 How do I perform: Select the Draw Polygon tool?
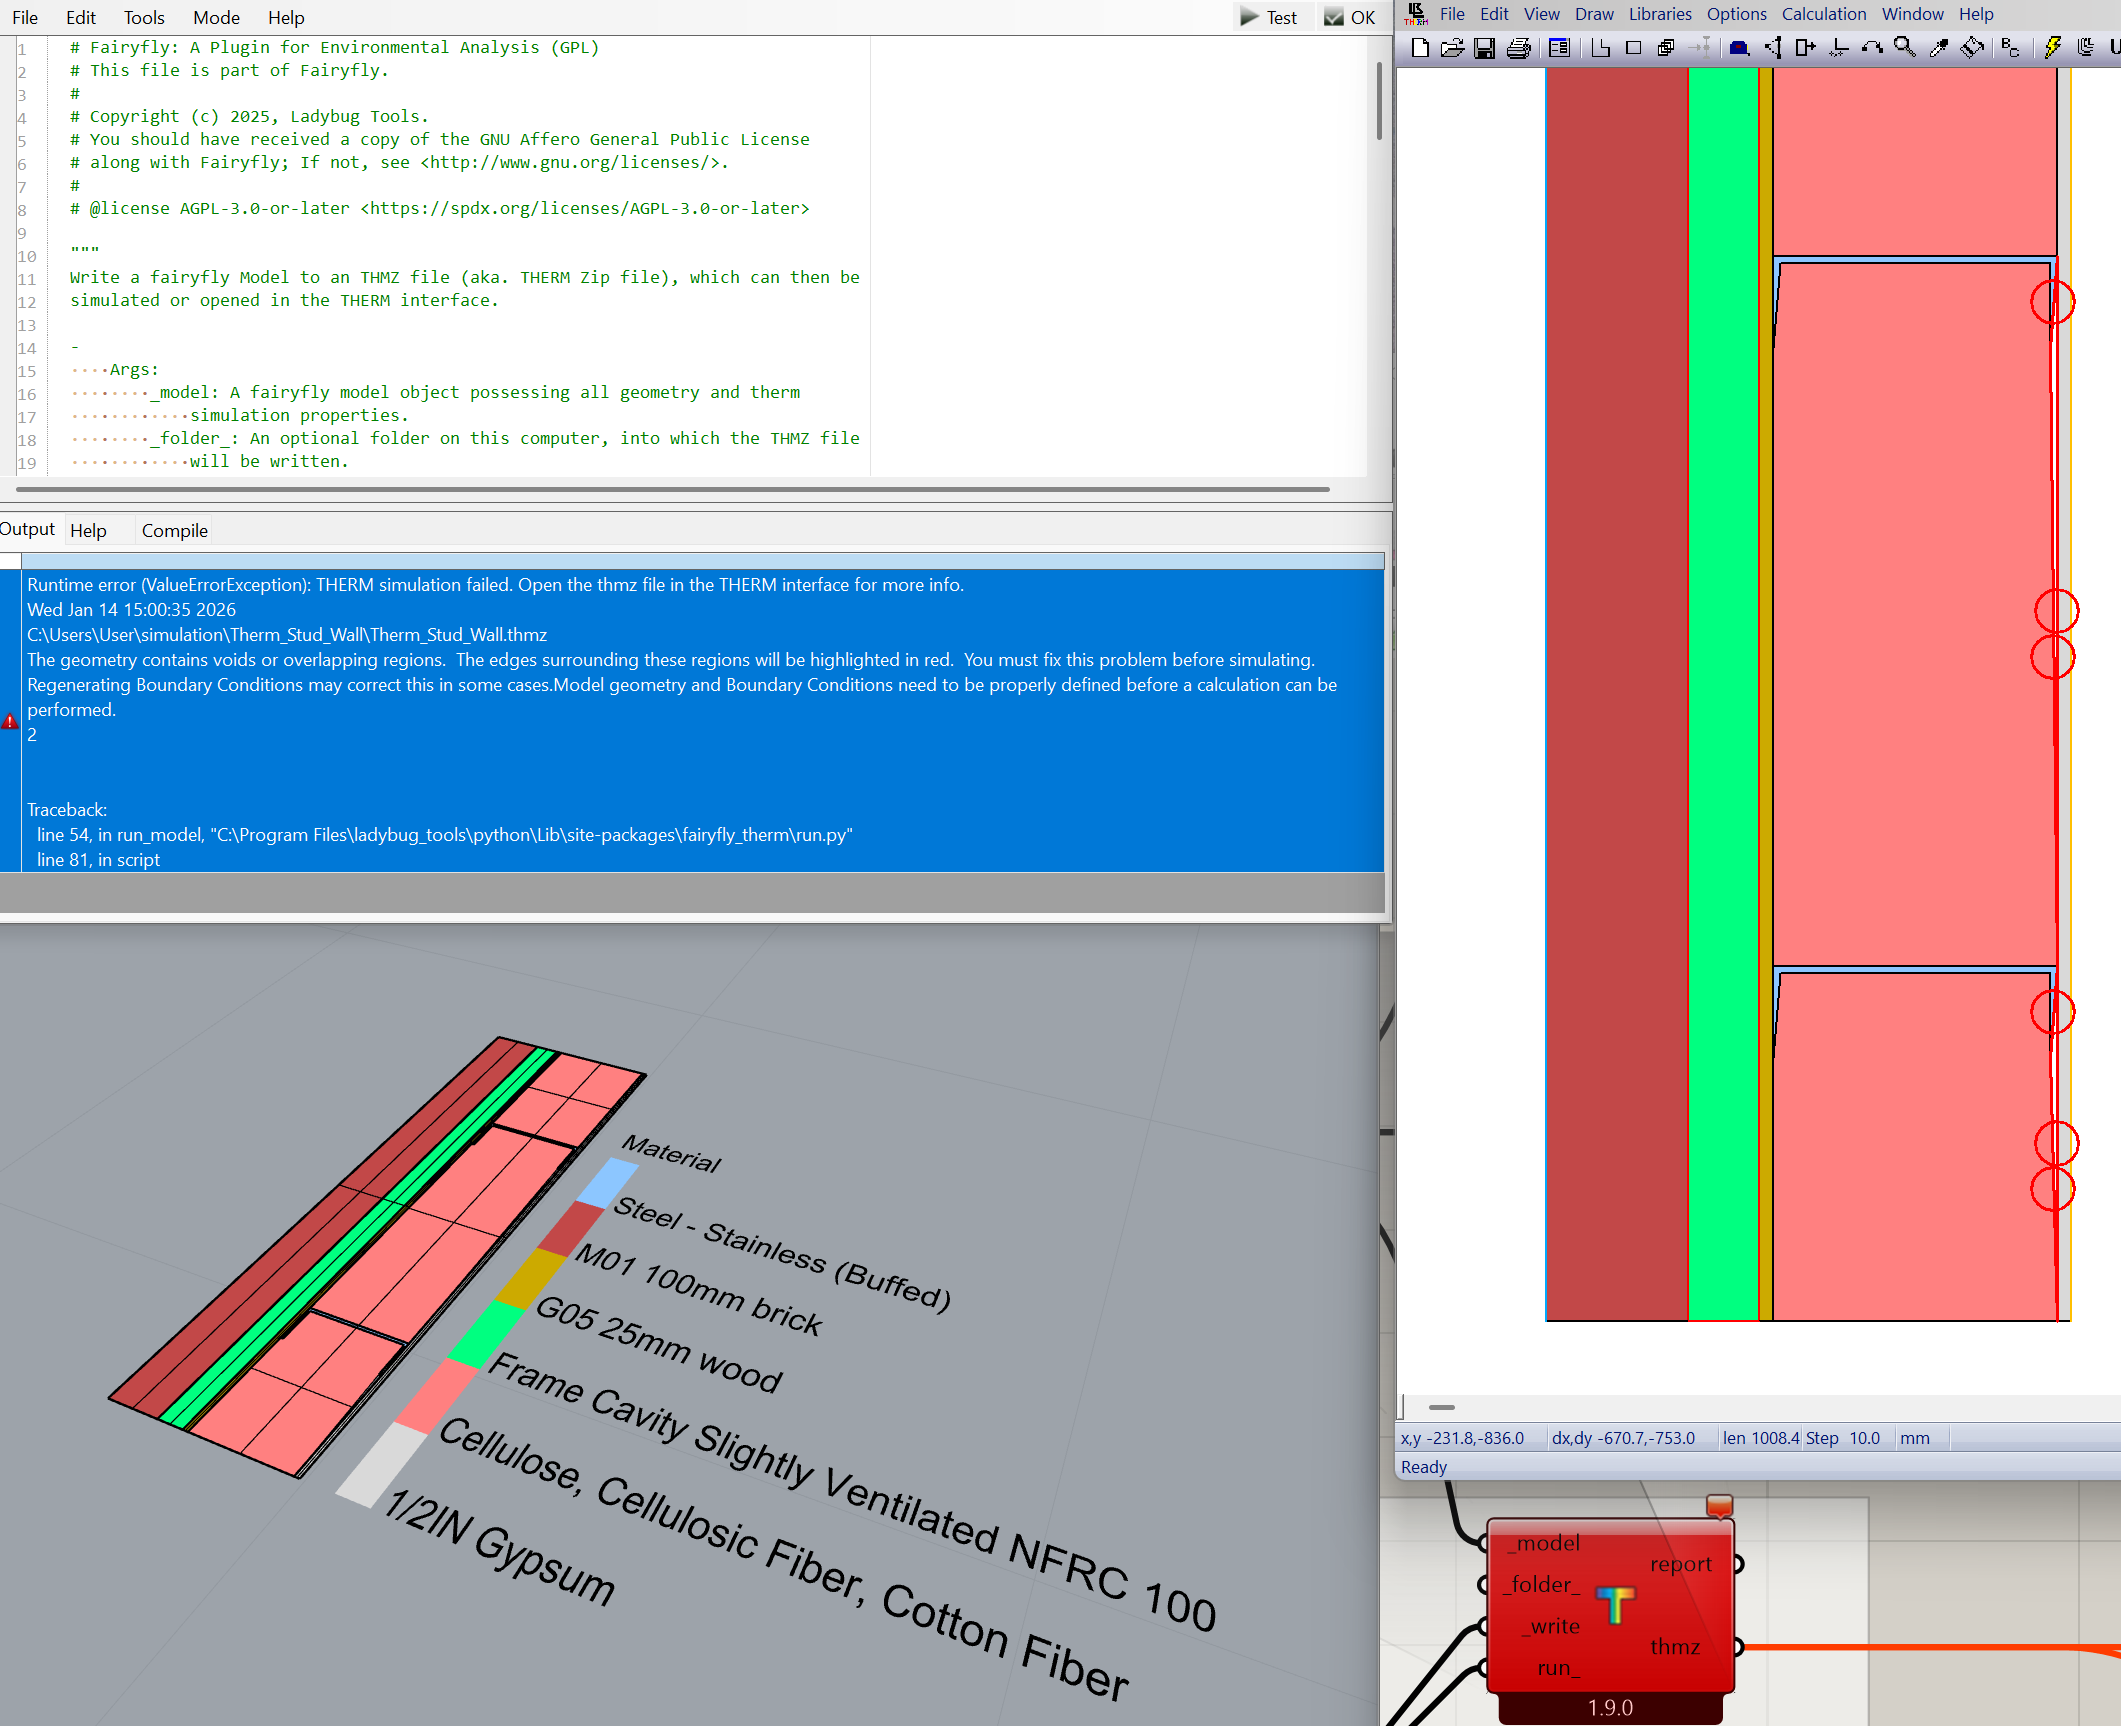point(1600,47)
